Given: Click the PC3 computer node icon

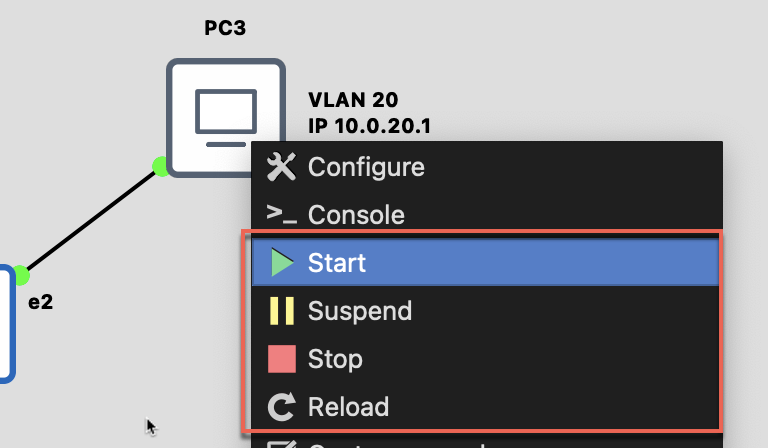Looking at the screenshot, I should pos(224,117).
